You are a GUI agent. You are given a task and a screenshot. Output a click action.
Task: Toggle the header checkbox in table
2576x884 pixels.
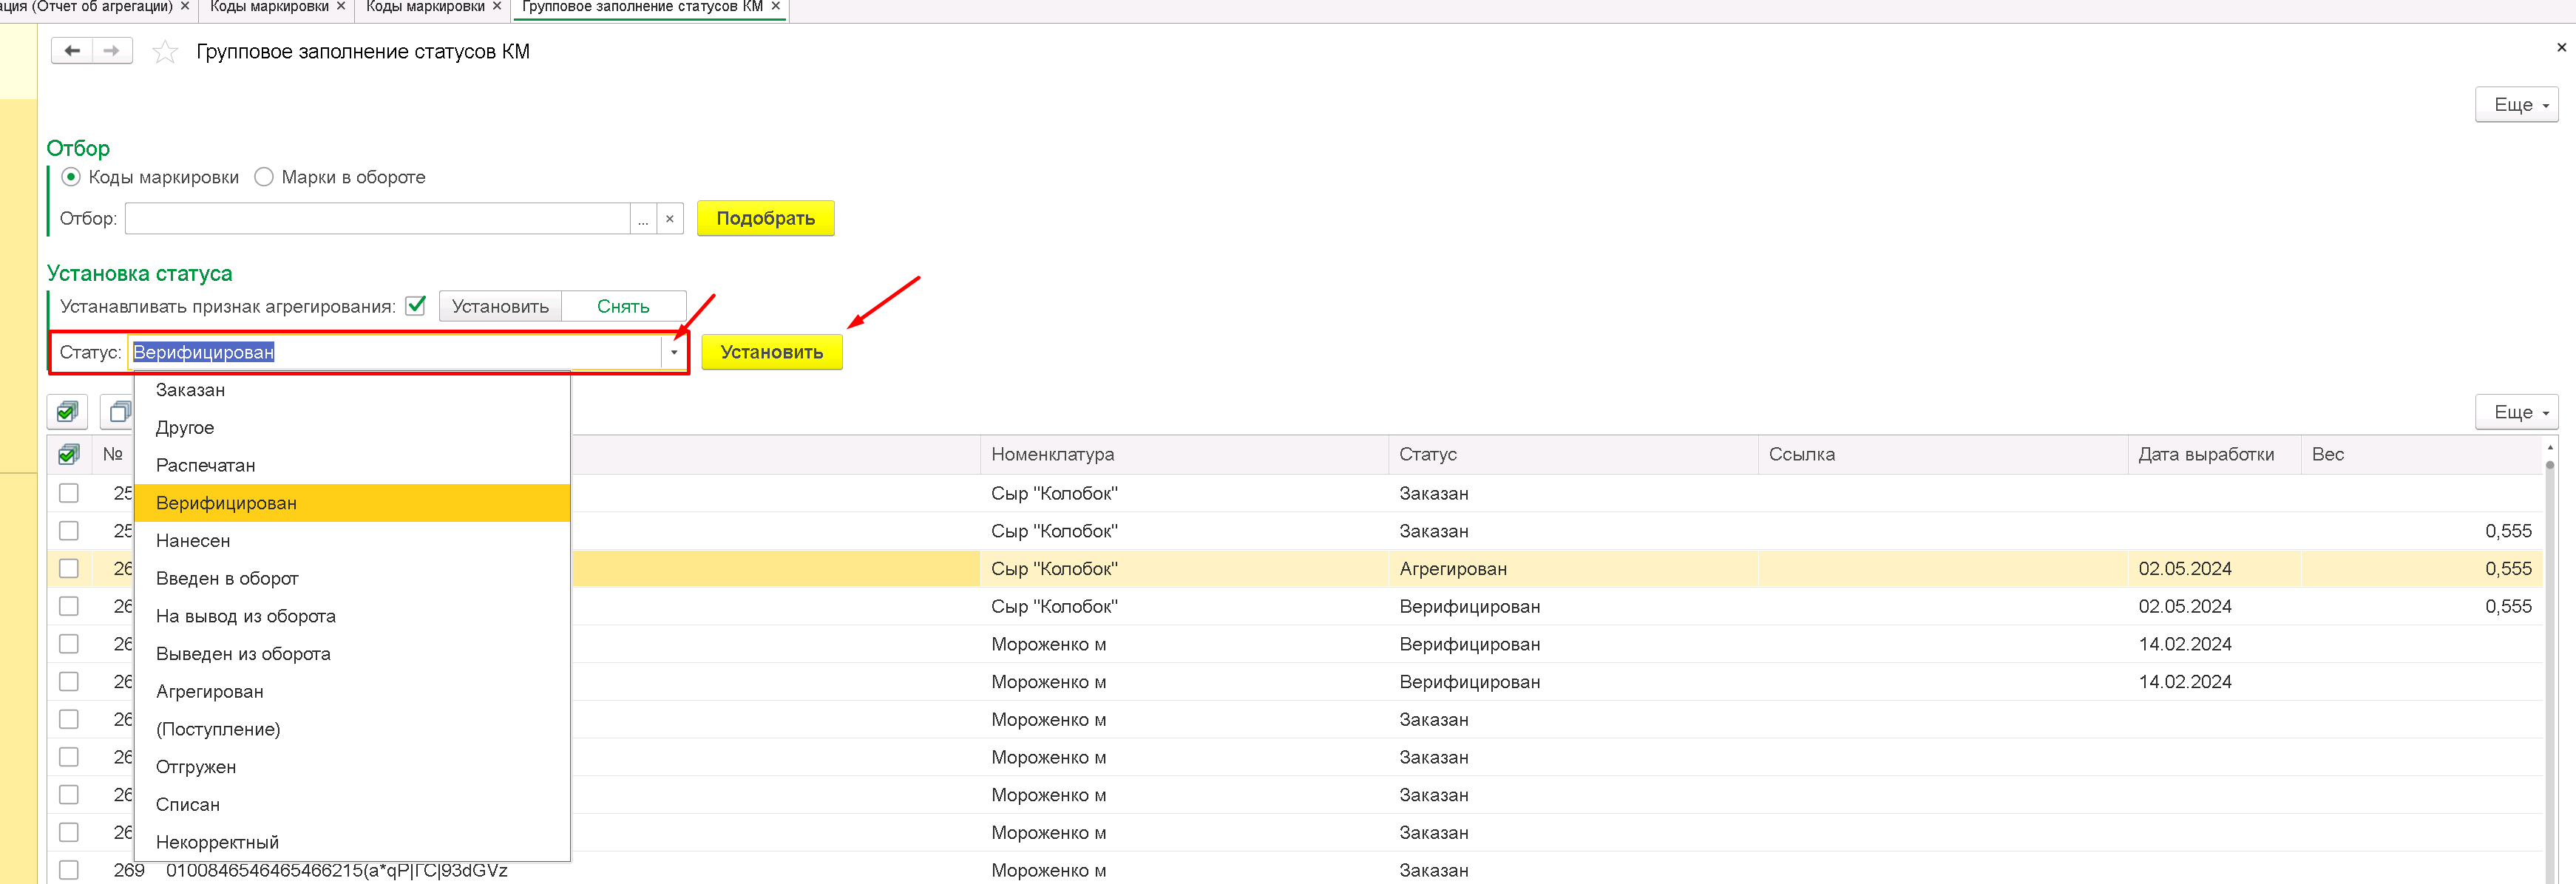coord(68,455)
